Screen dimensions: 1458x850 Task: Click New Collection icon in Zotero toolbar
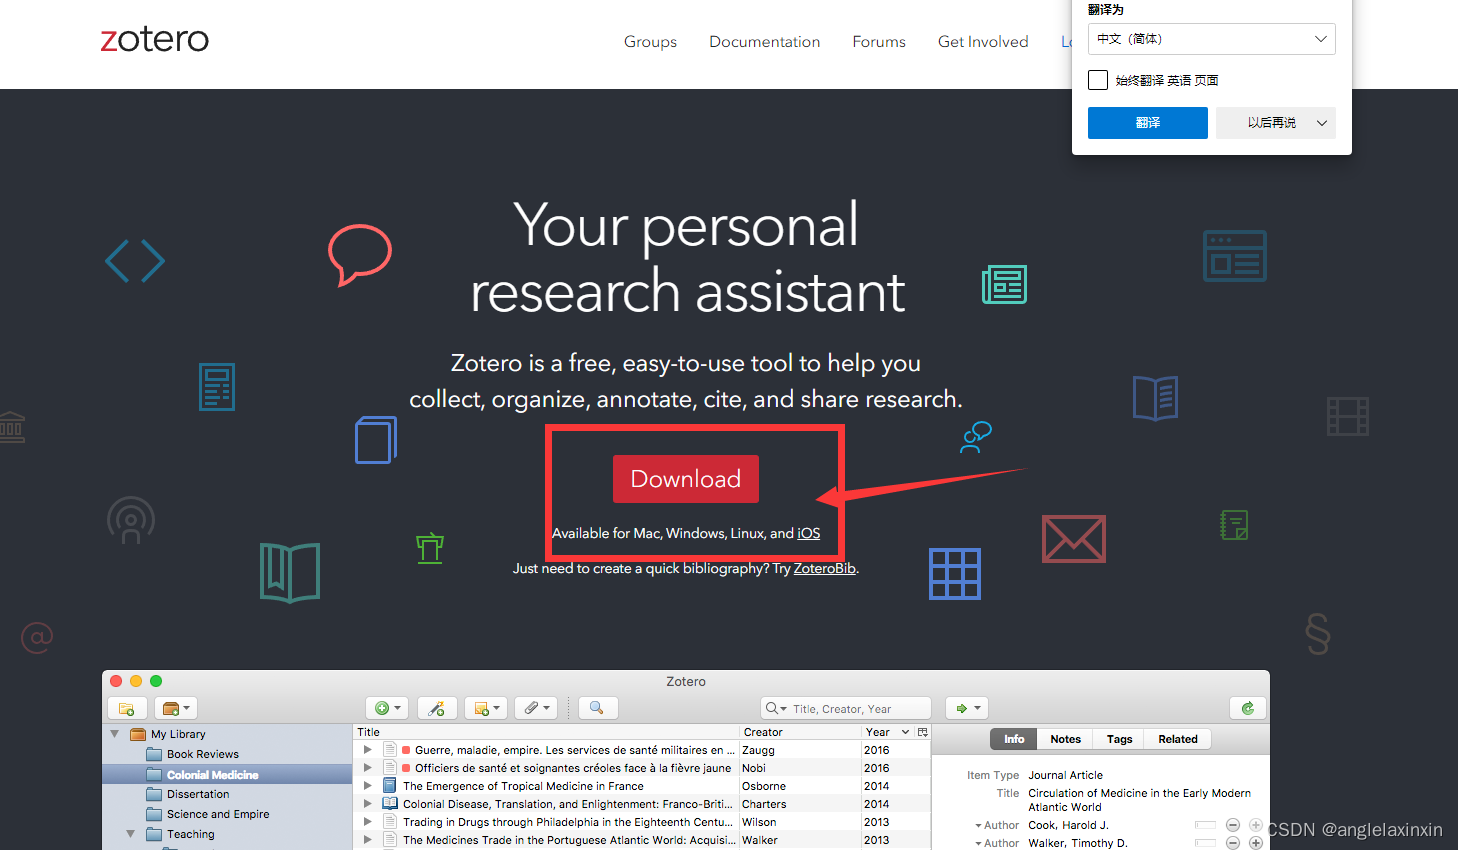click(x=127, y=708)
